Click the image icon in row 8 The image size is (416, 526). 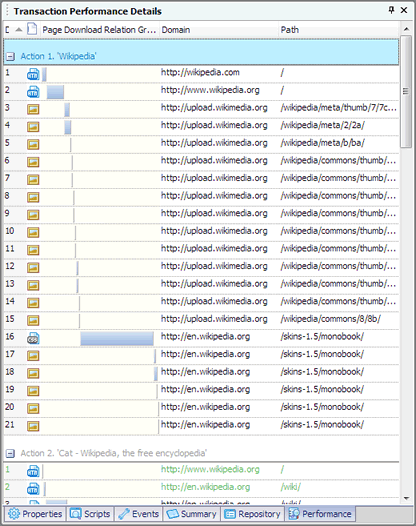click(x=33, y=197)
